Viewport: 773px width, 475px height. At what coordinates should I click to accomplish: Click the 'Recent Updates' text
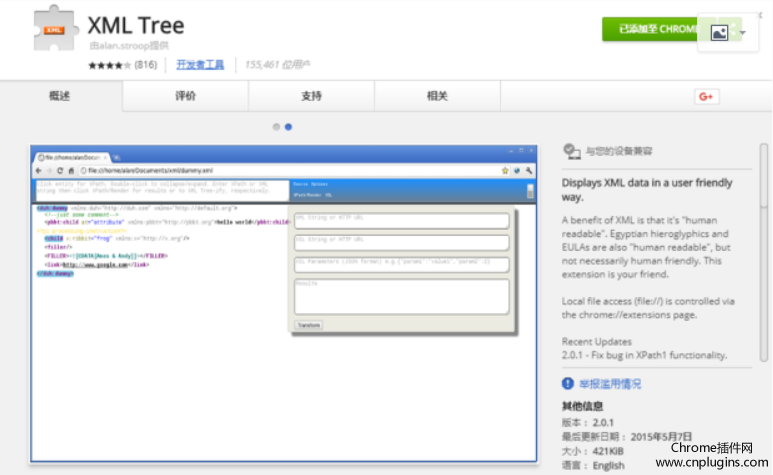(x=597, y=341)
